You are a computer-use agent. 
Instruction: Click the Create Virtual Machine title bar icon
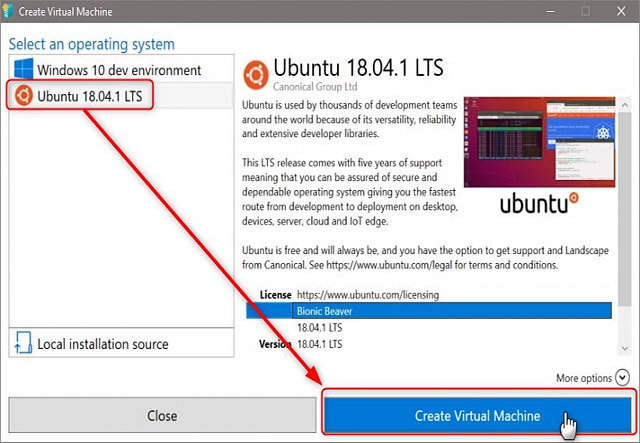point(7,11)
